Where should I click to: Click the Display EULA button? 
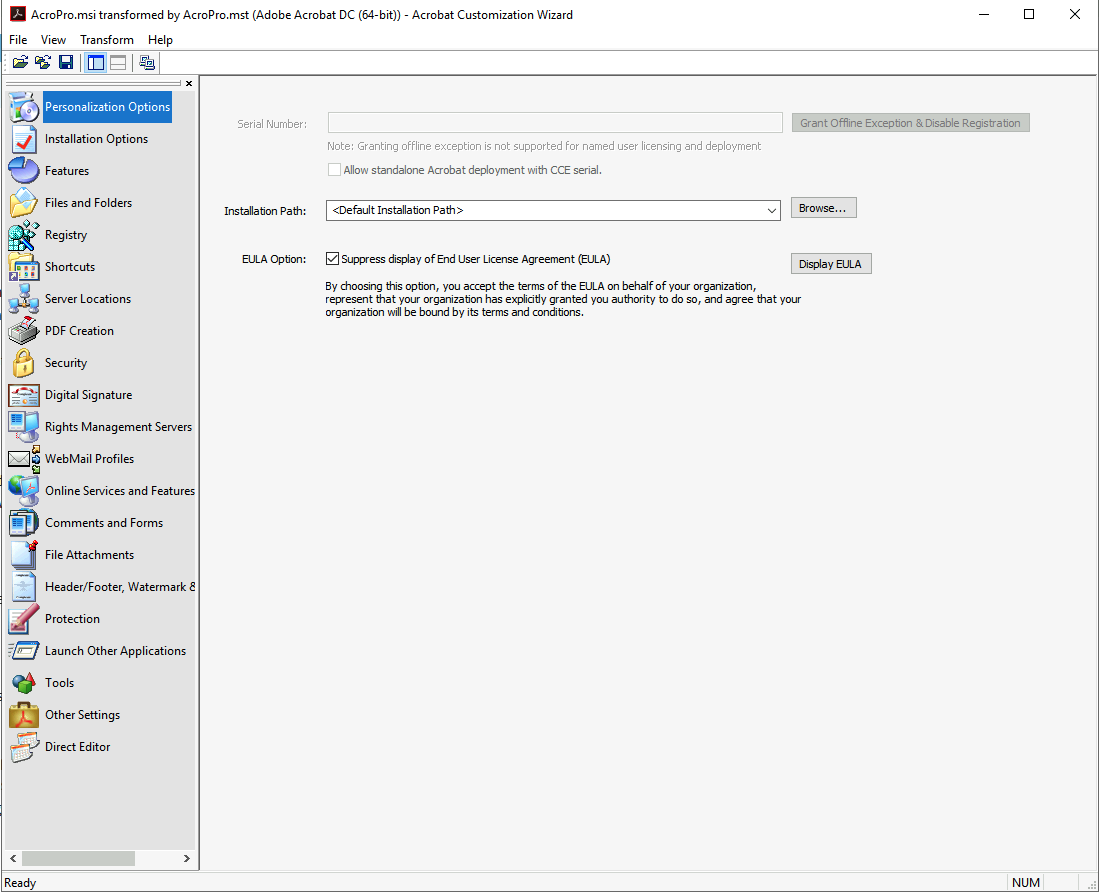point(831,263)
